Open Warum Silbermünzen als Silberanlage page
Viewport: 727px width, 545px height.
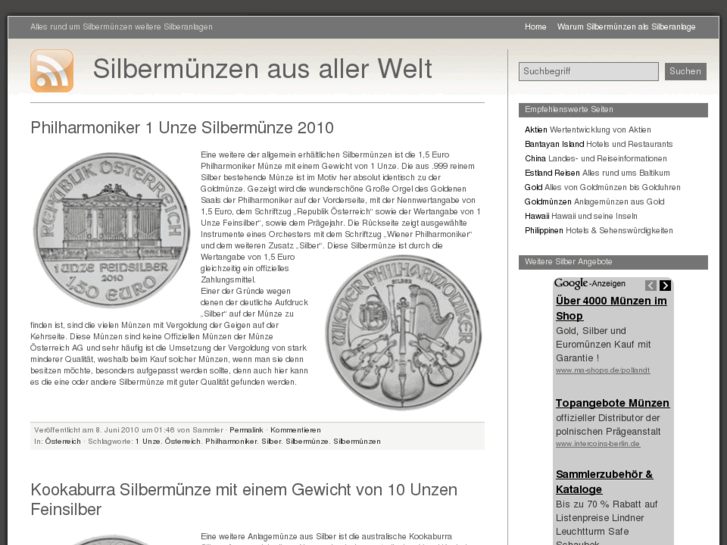pyautogui.click(x=626, y=27)
